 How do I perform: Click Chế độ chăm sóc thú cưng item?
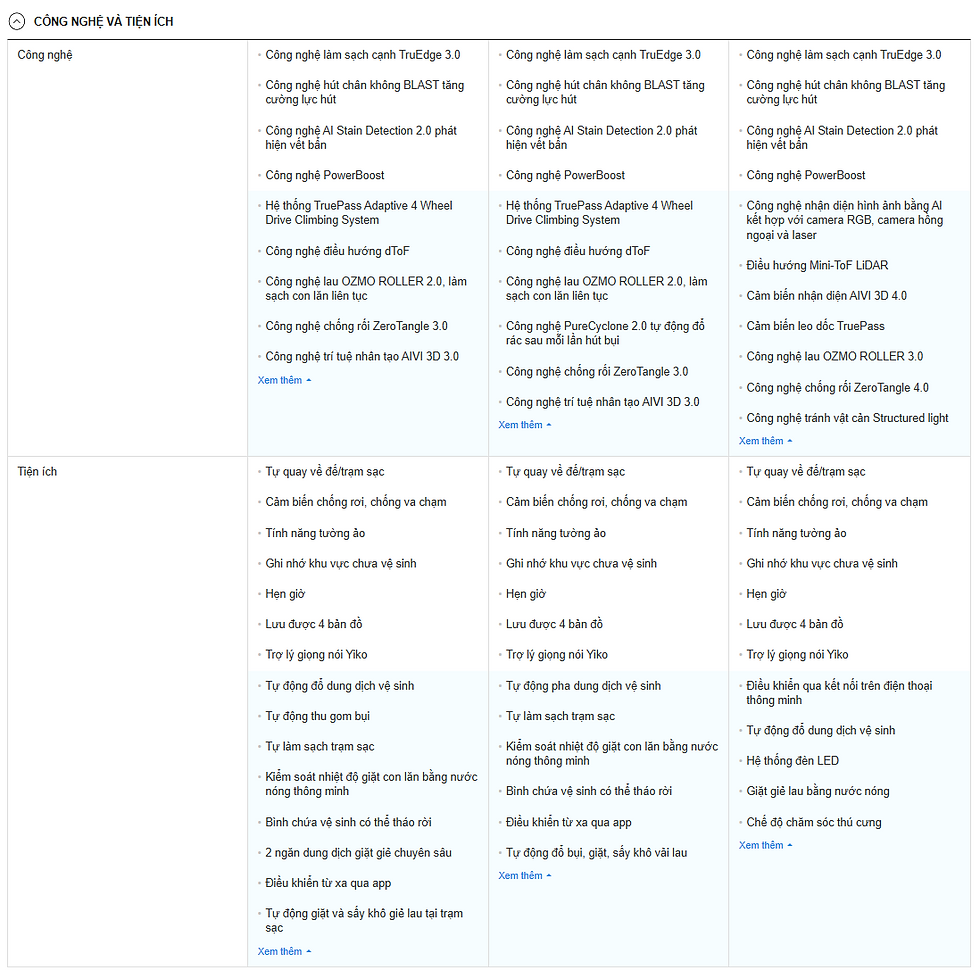pos(814,822)
